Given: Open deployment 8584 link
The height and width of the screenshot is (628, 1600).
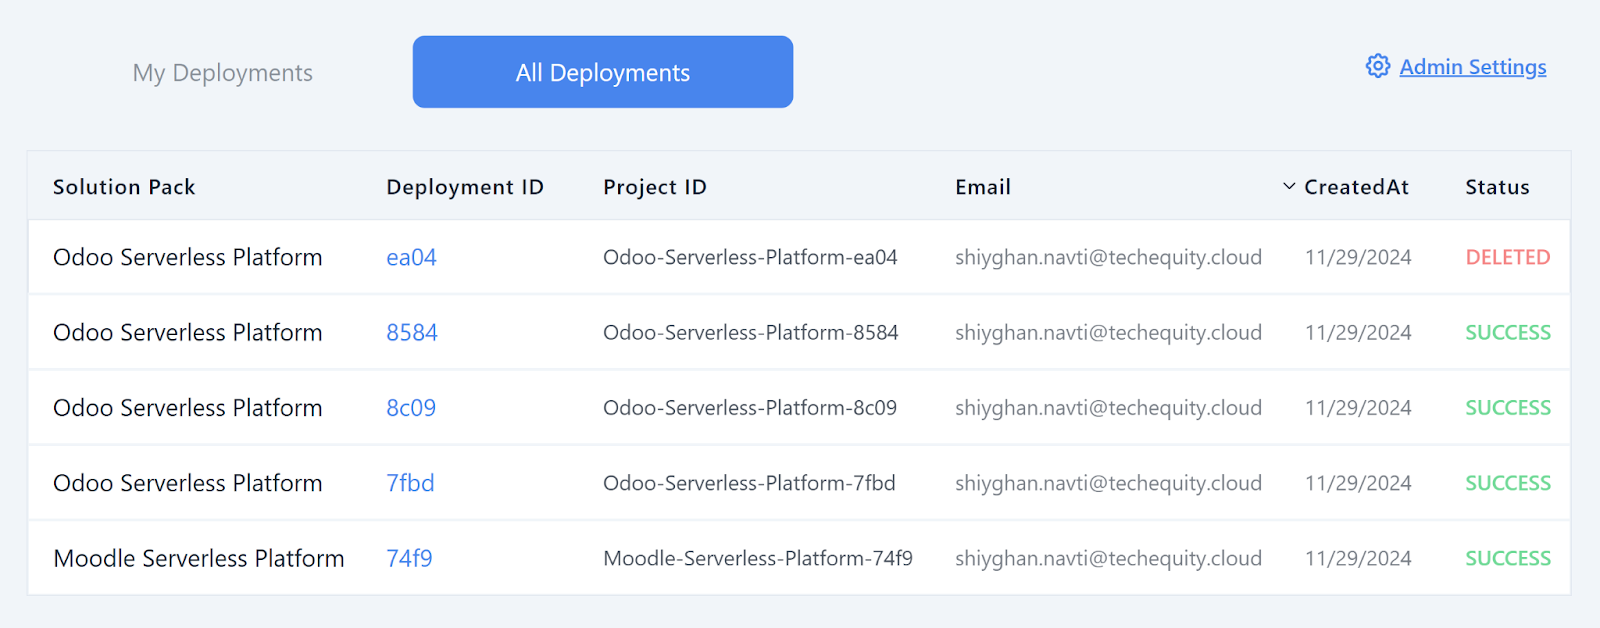Looking at the screenshot, I should click(412, 332).
